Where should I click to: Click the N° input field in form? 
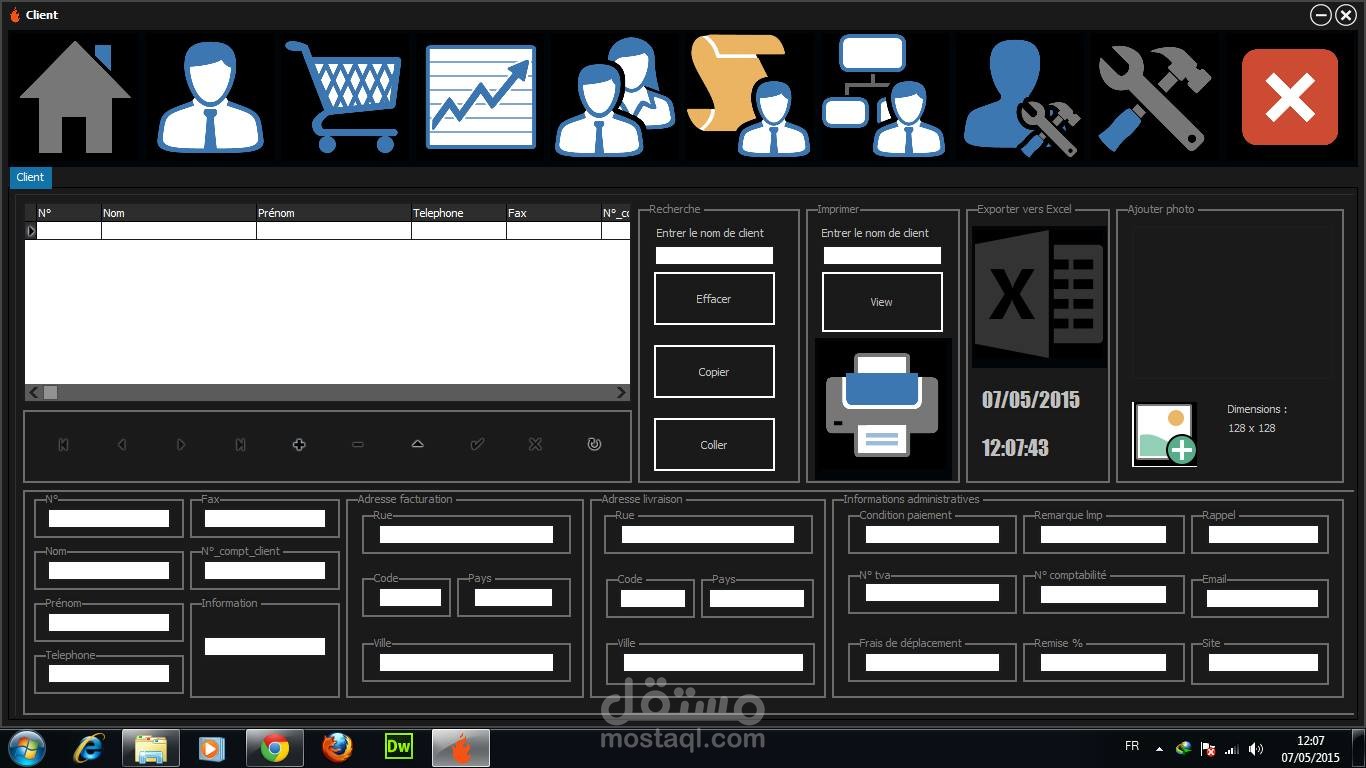tap(109, 519)
